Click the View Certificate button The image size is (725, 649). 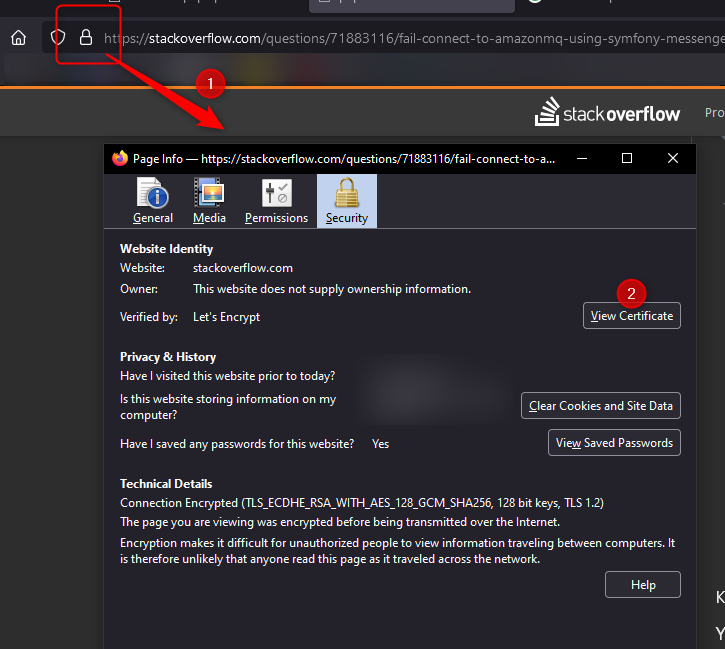(x=632, y=316)
